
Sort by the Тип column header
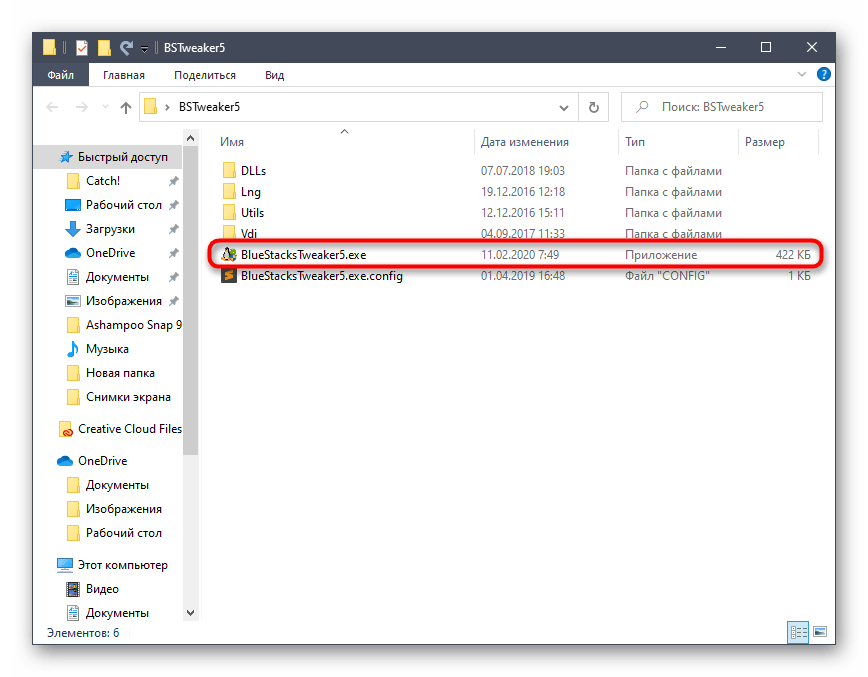(x=635, y=142)
